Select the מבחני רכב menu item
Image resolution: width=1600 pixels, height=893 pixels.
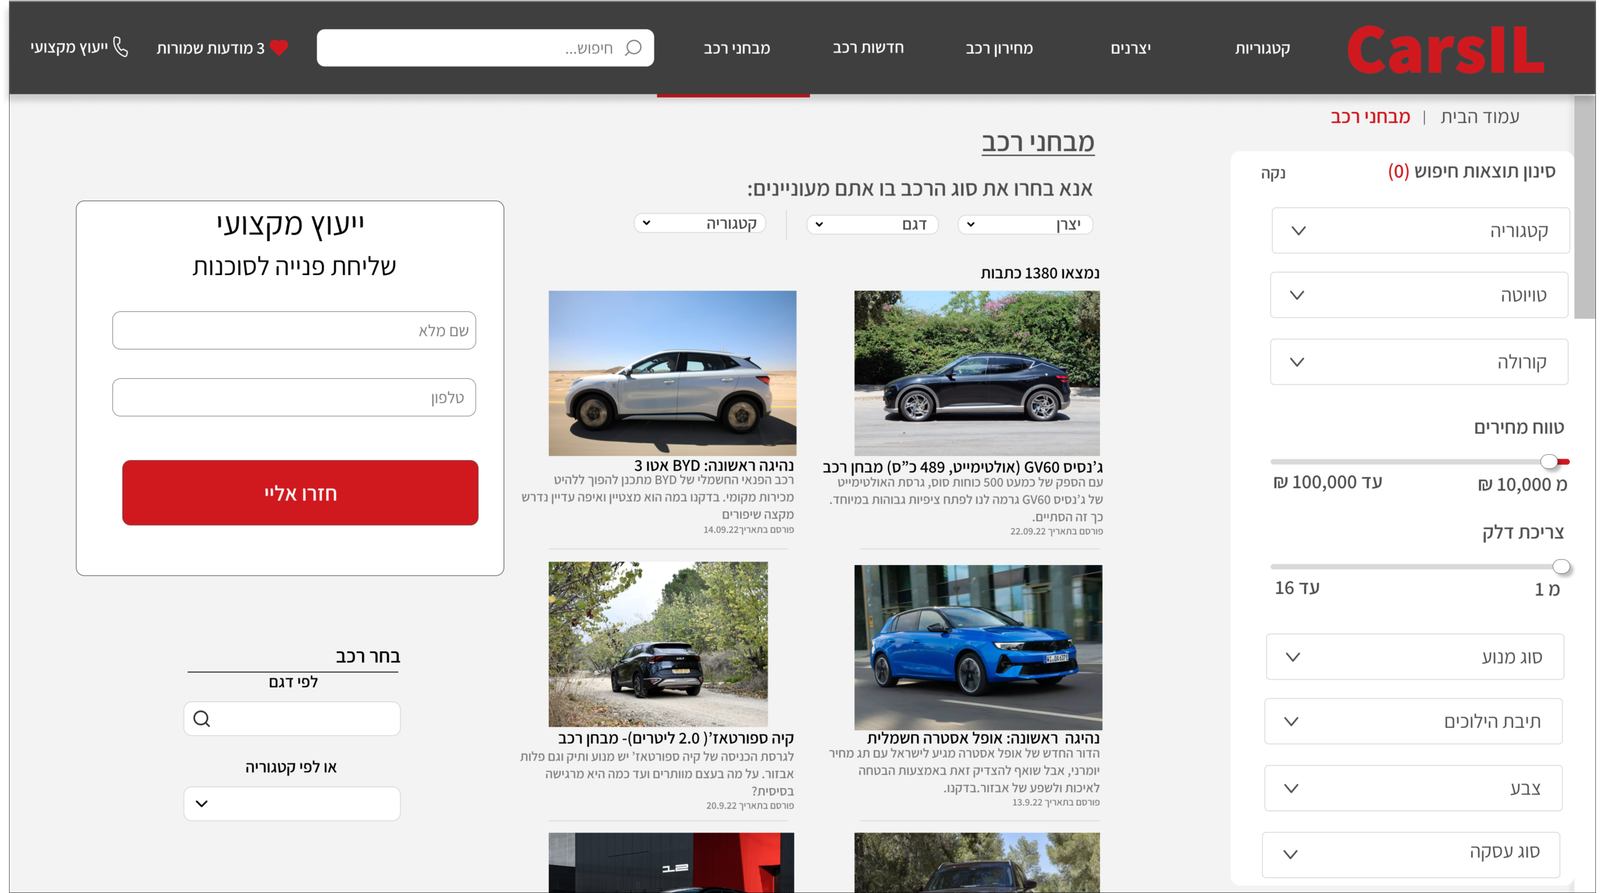pos(737,48)
